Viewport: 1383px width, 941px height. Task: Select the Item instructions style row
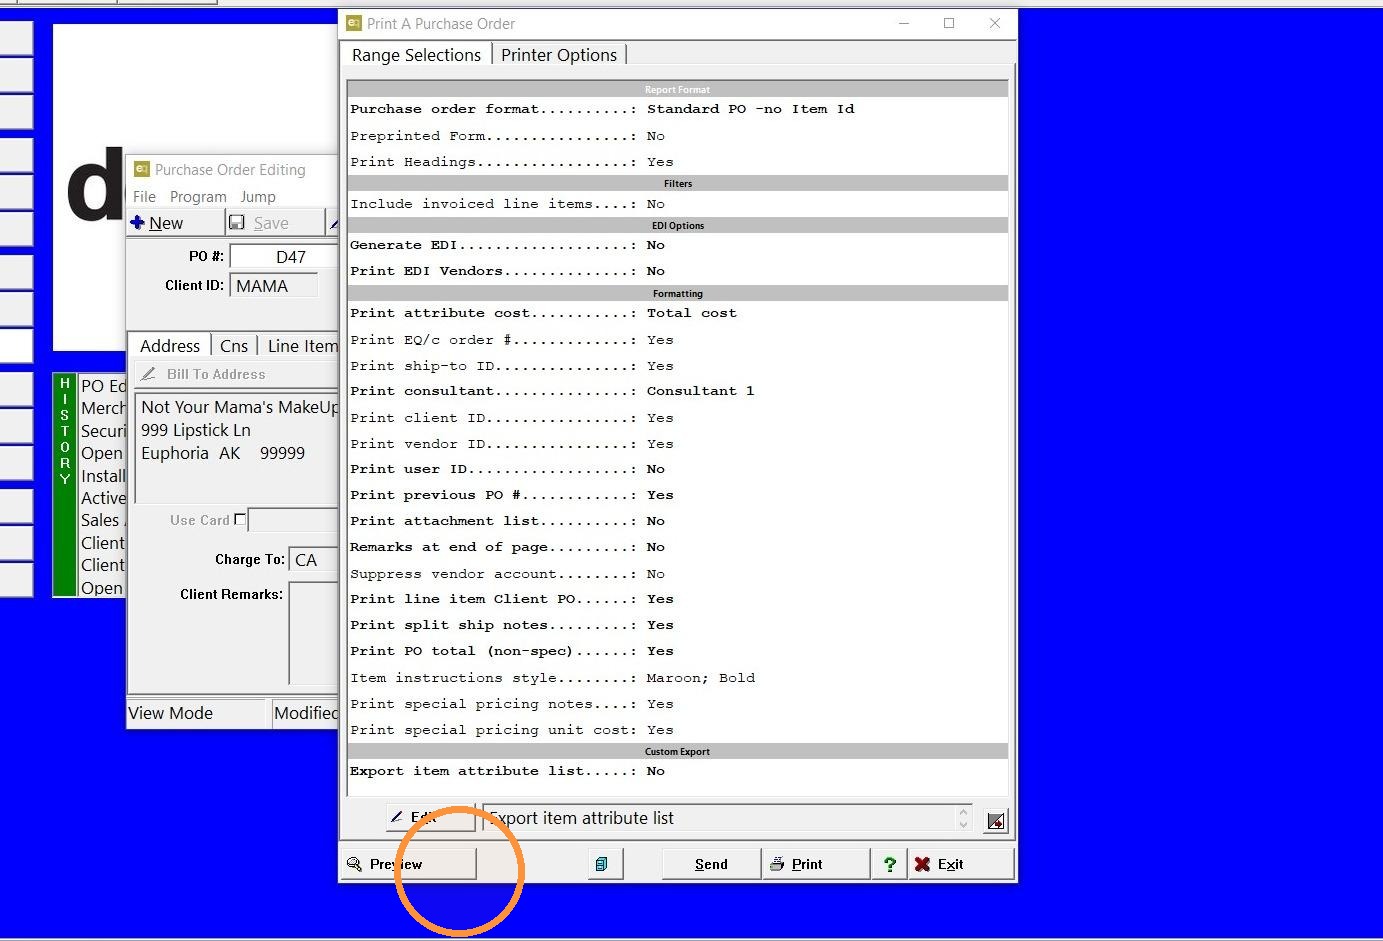pyautogui.click(x=677, y=678)
